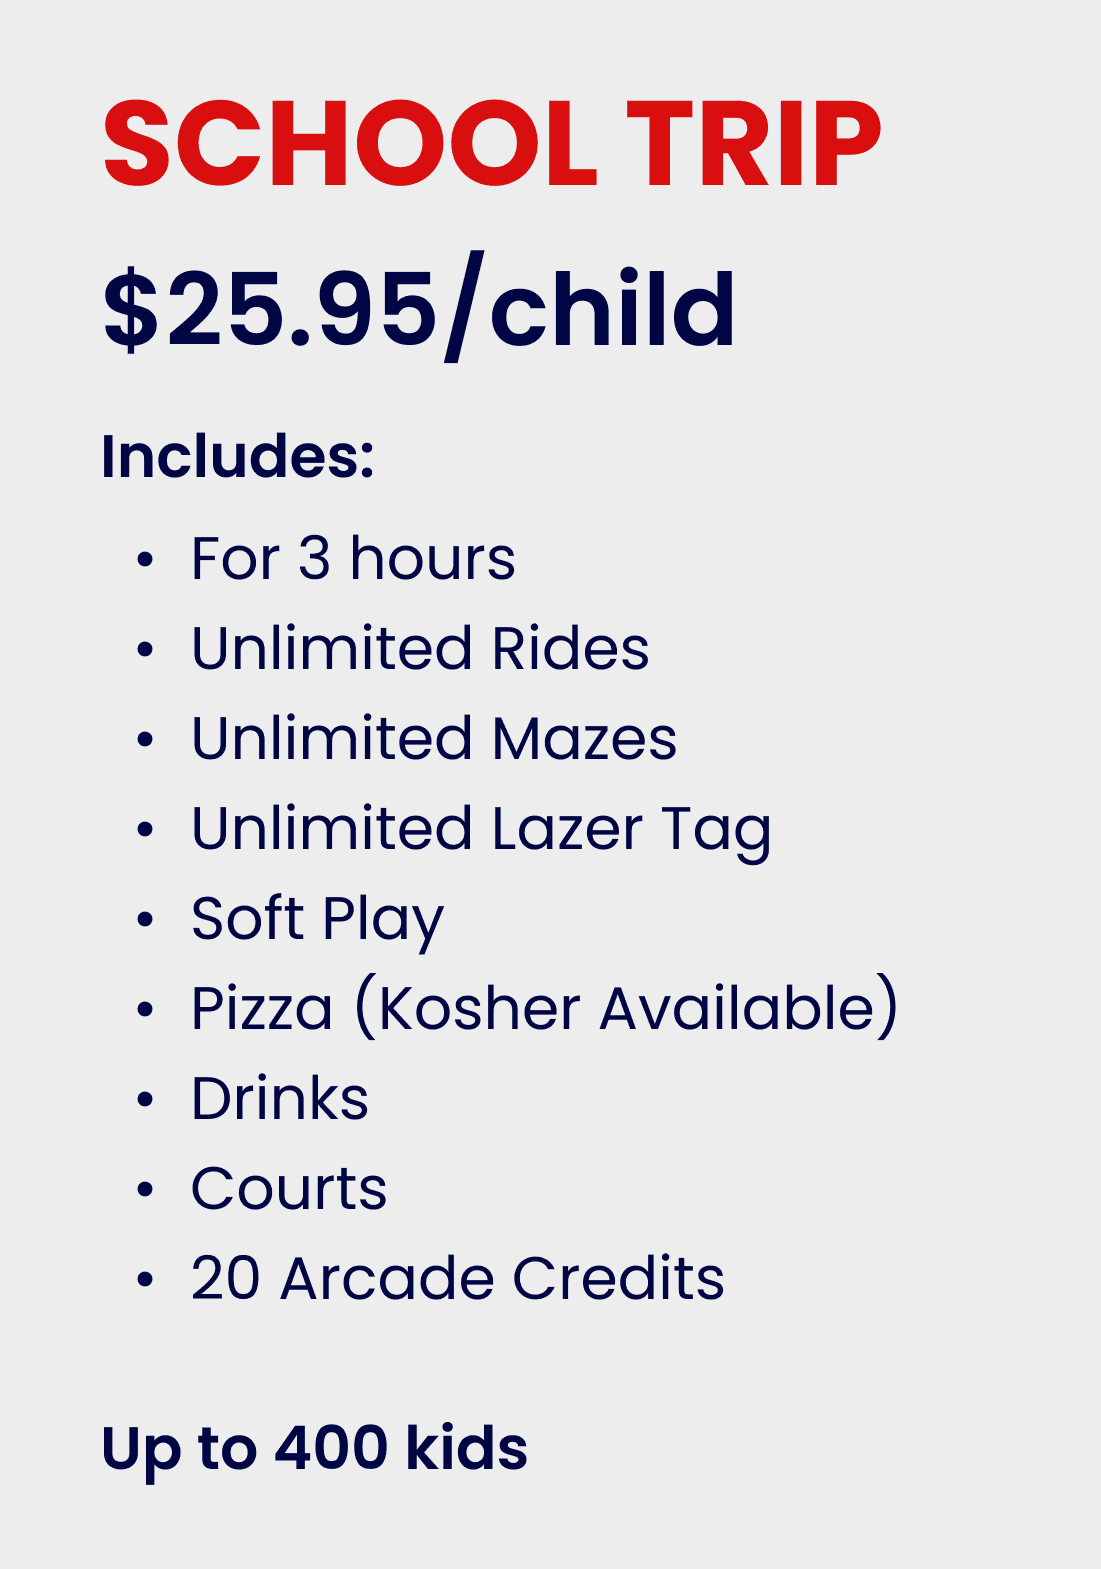Select the $25.95/child price text
This screenshot has height=1569, width=1101.
click(x=419, y=308)
